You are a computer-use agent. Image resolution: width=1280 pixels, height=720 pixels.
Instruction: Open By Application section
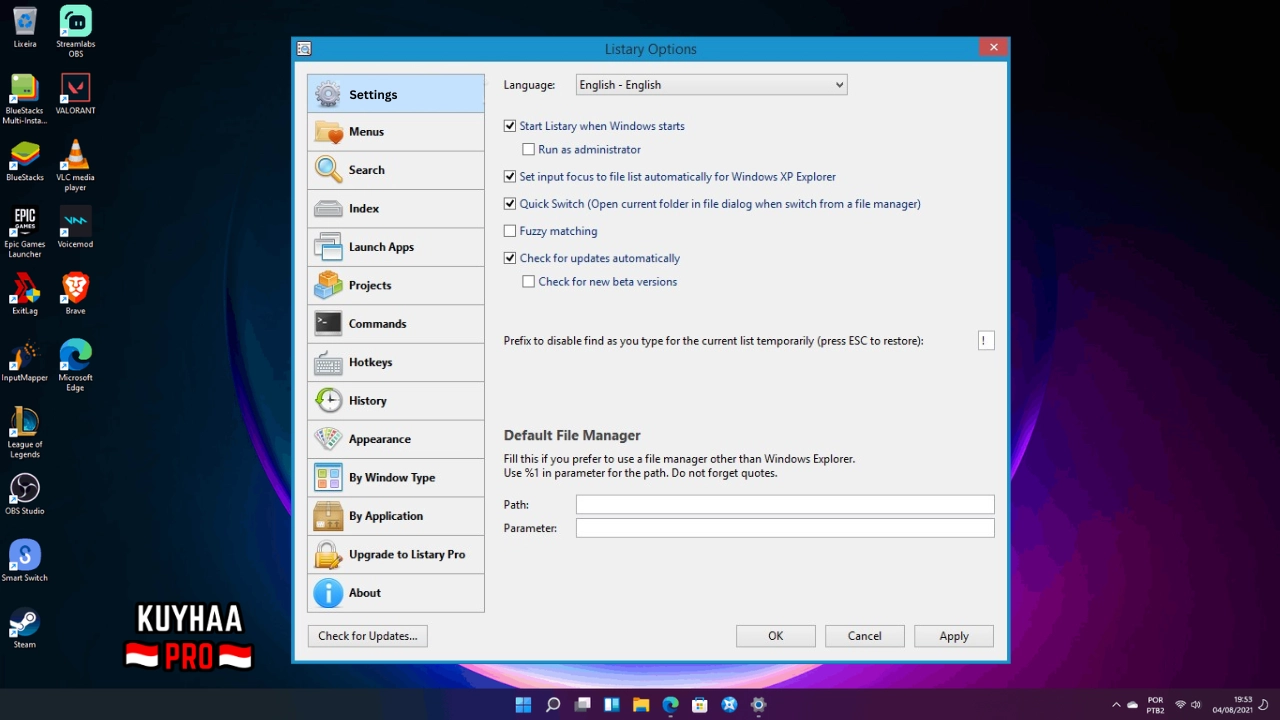(x=396, y=516)
